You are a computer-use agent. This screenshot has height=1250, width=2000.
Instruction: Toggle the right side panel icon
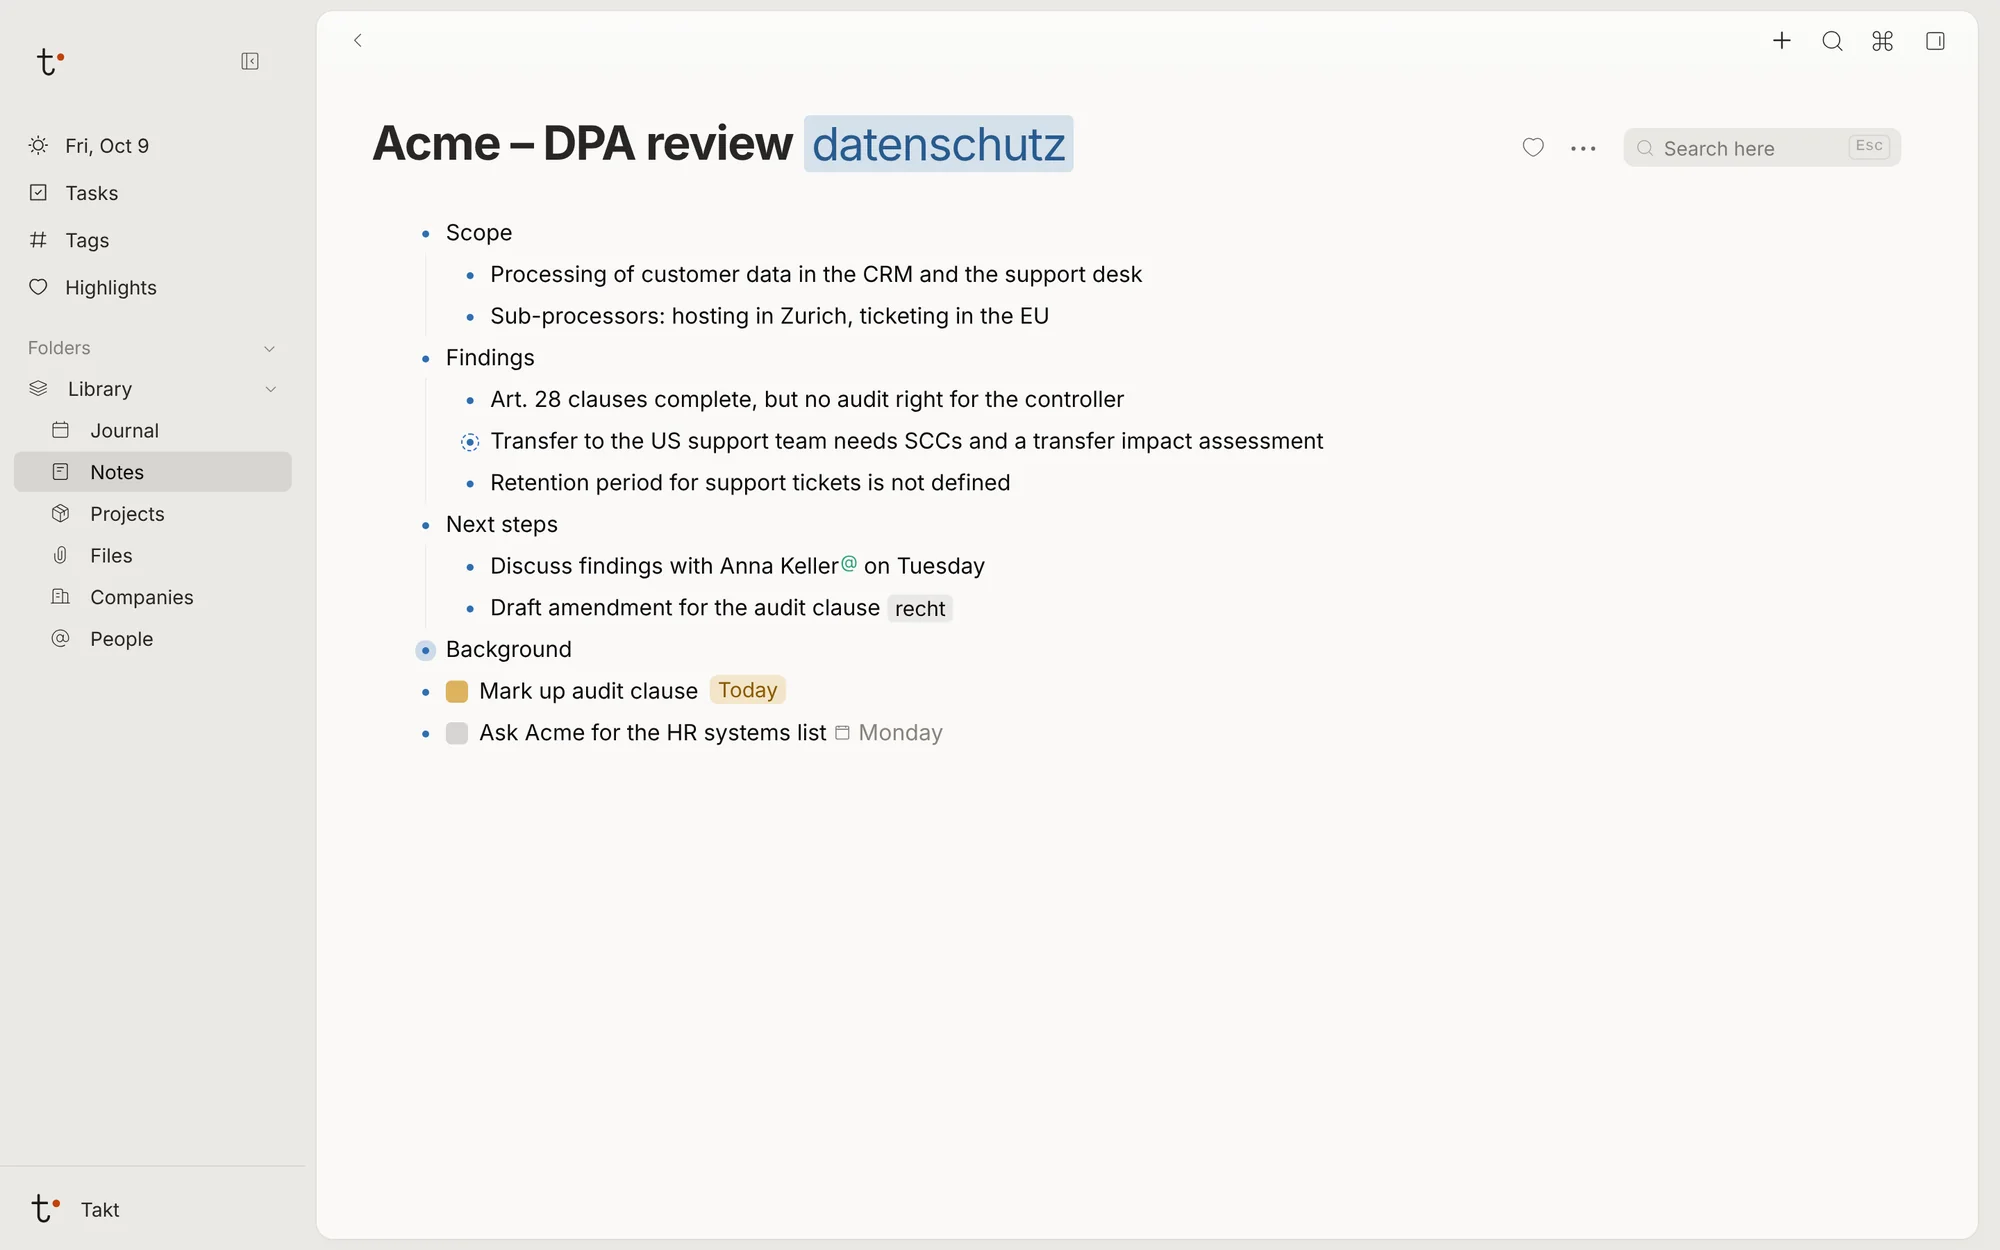1935,41
